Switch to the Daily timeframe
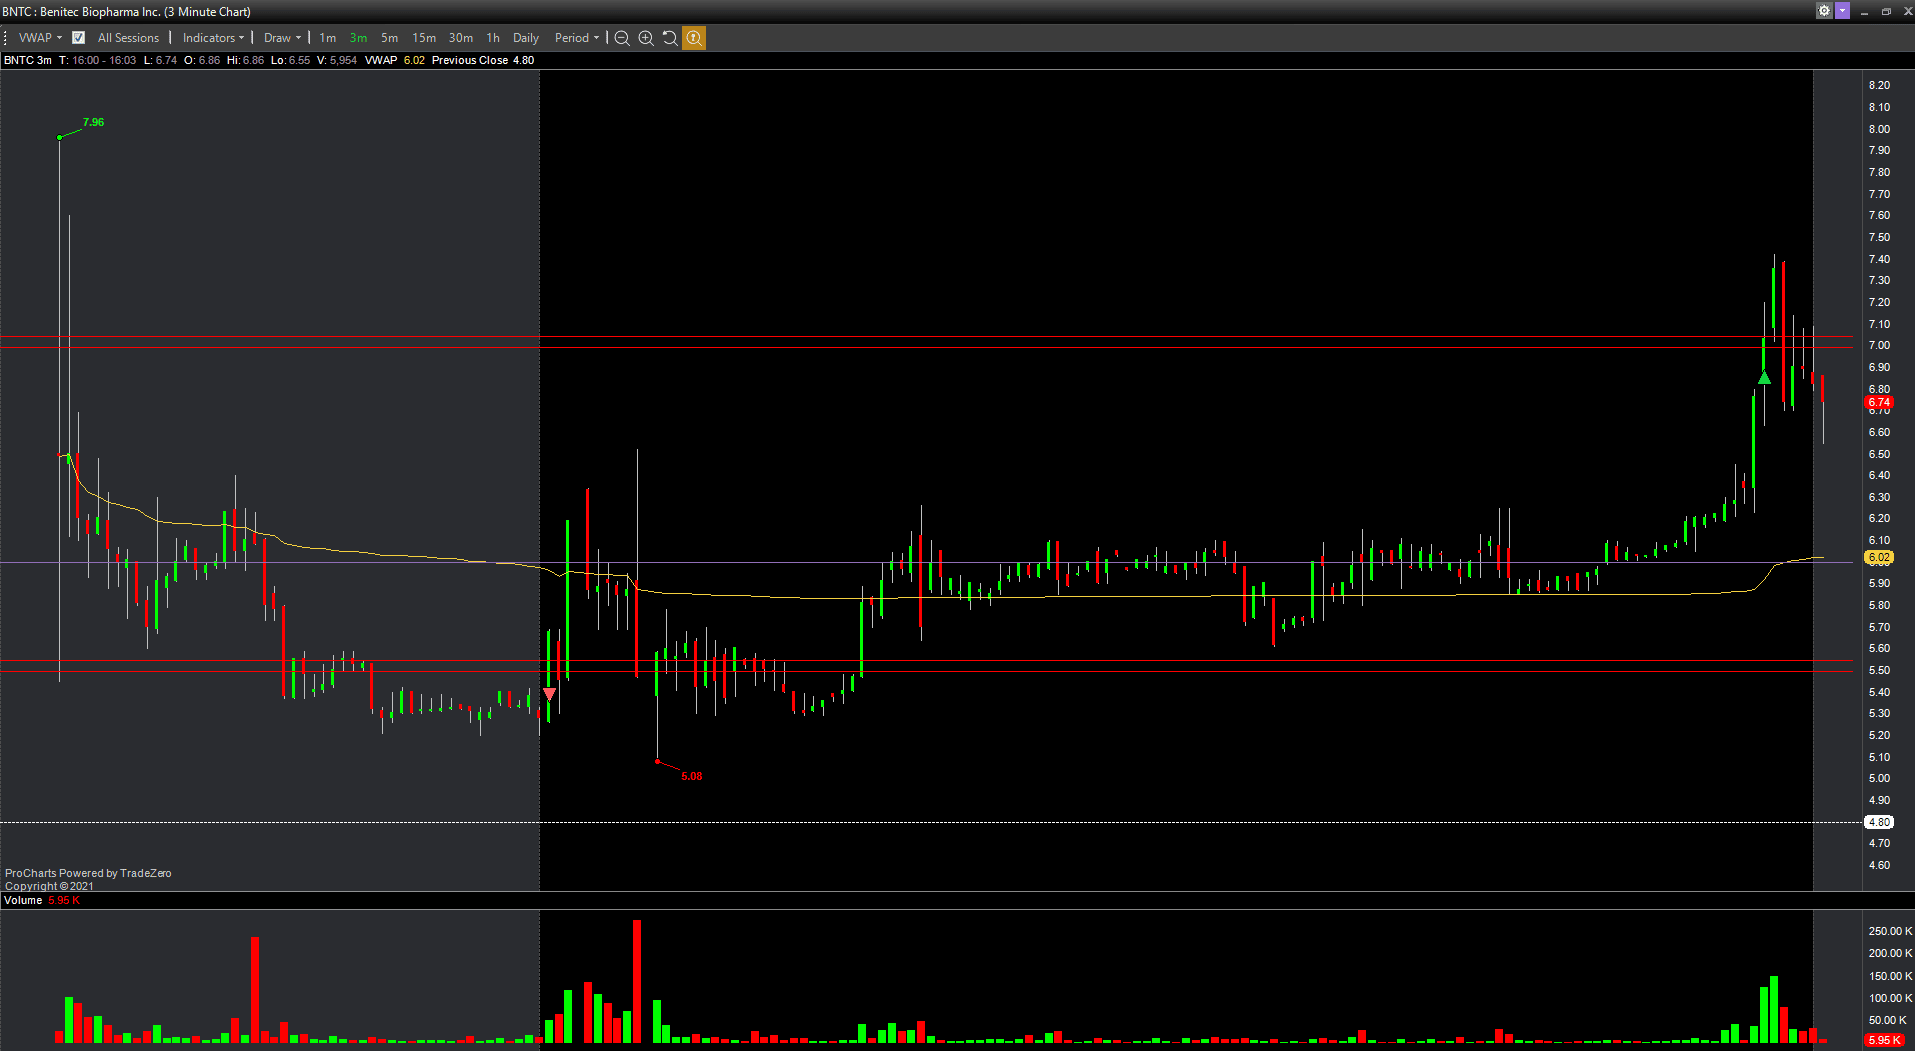1915x1051 pixels. [526, 38]
